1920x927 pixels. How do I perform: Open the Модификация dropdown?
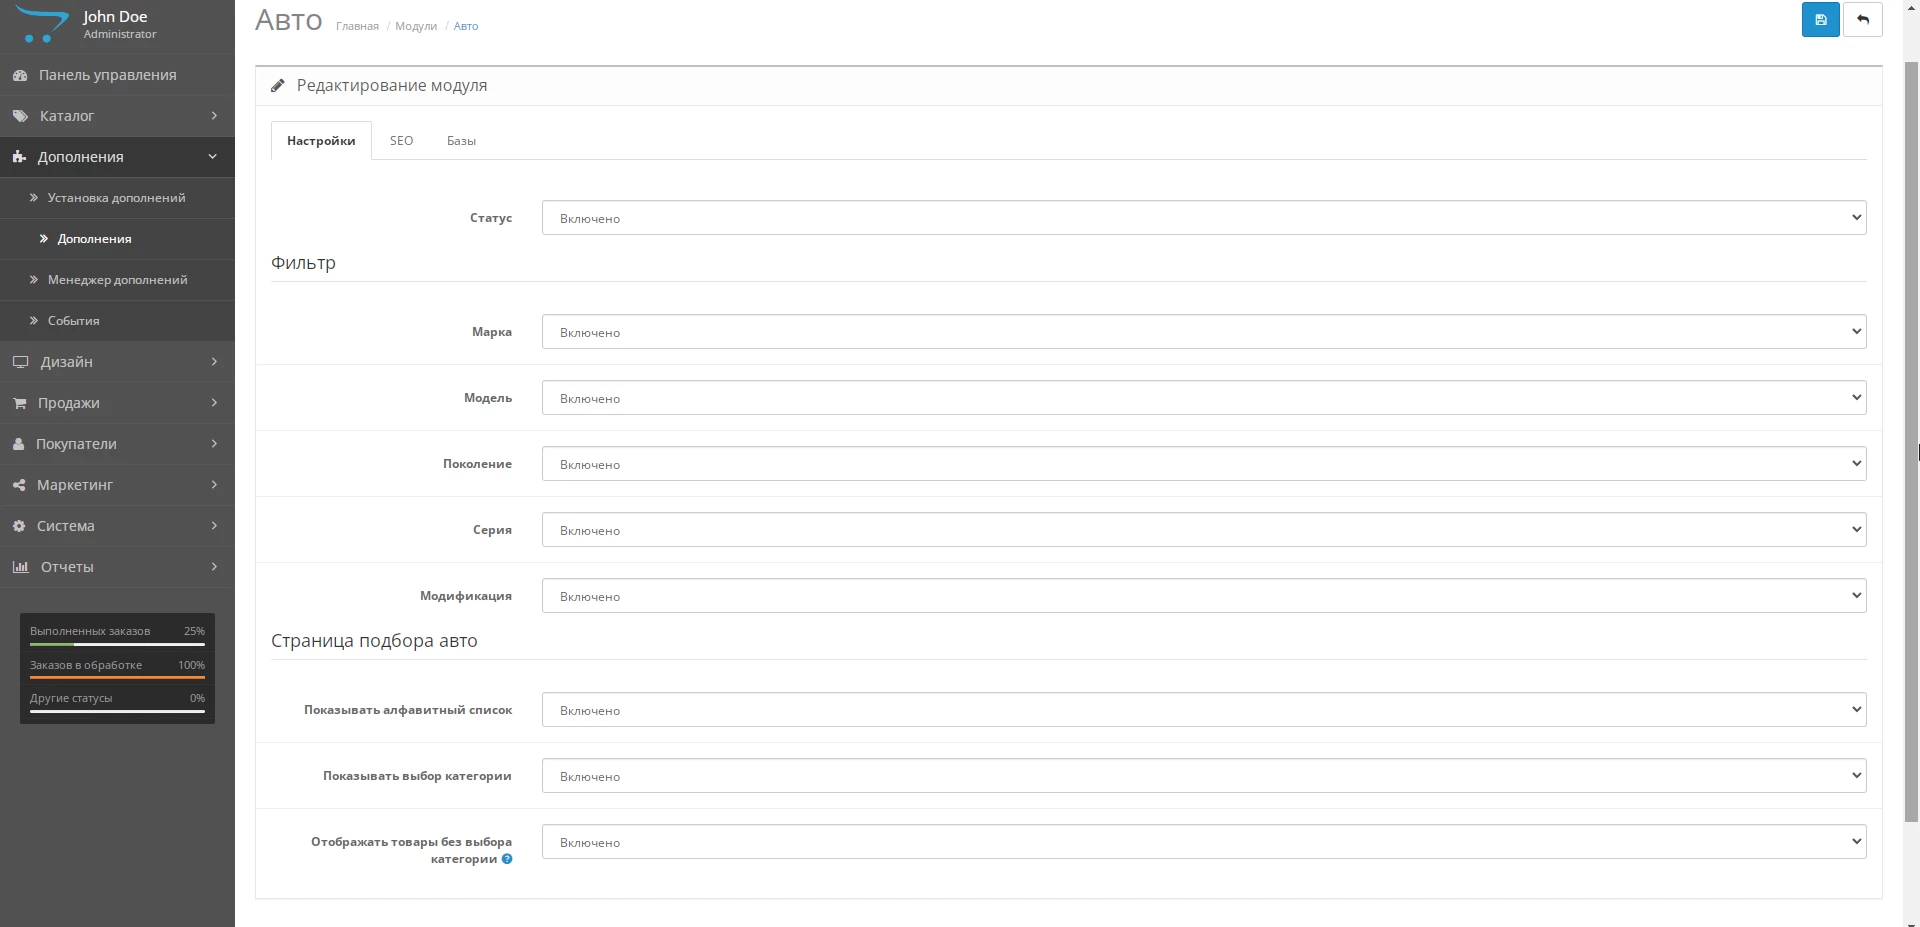pos(1204,596)
